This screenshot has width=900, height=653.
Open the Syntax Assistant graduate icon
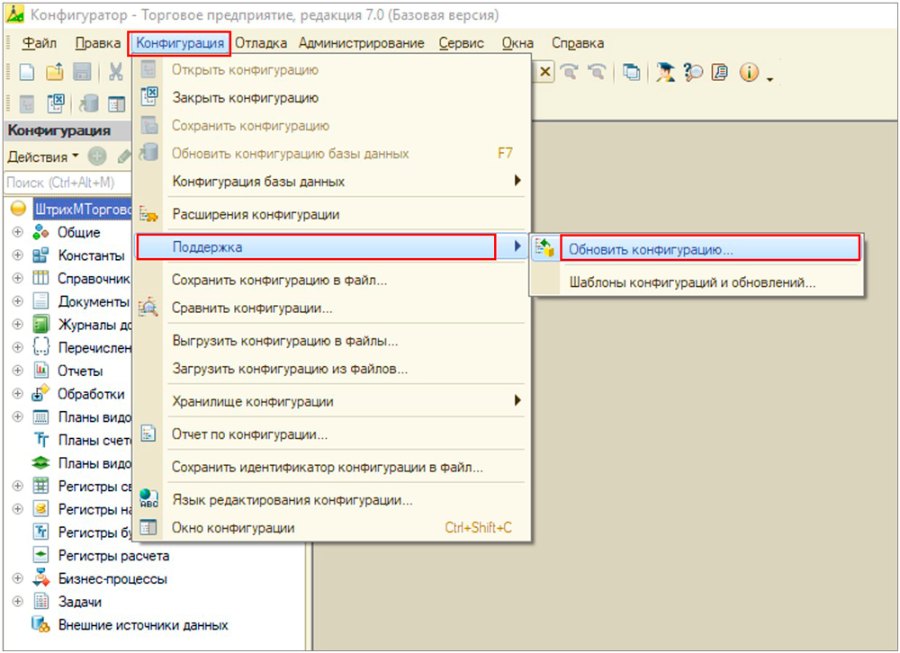click(665, 72)
